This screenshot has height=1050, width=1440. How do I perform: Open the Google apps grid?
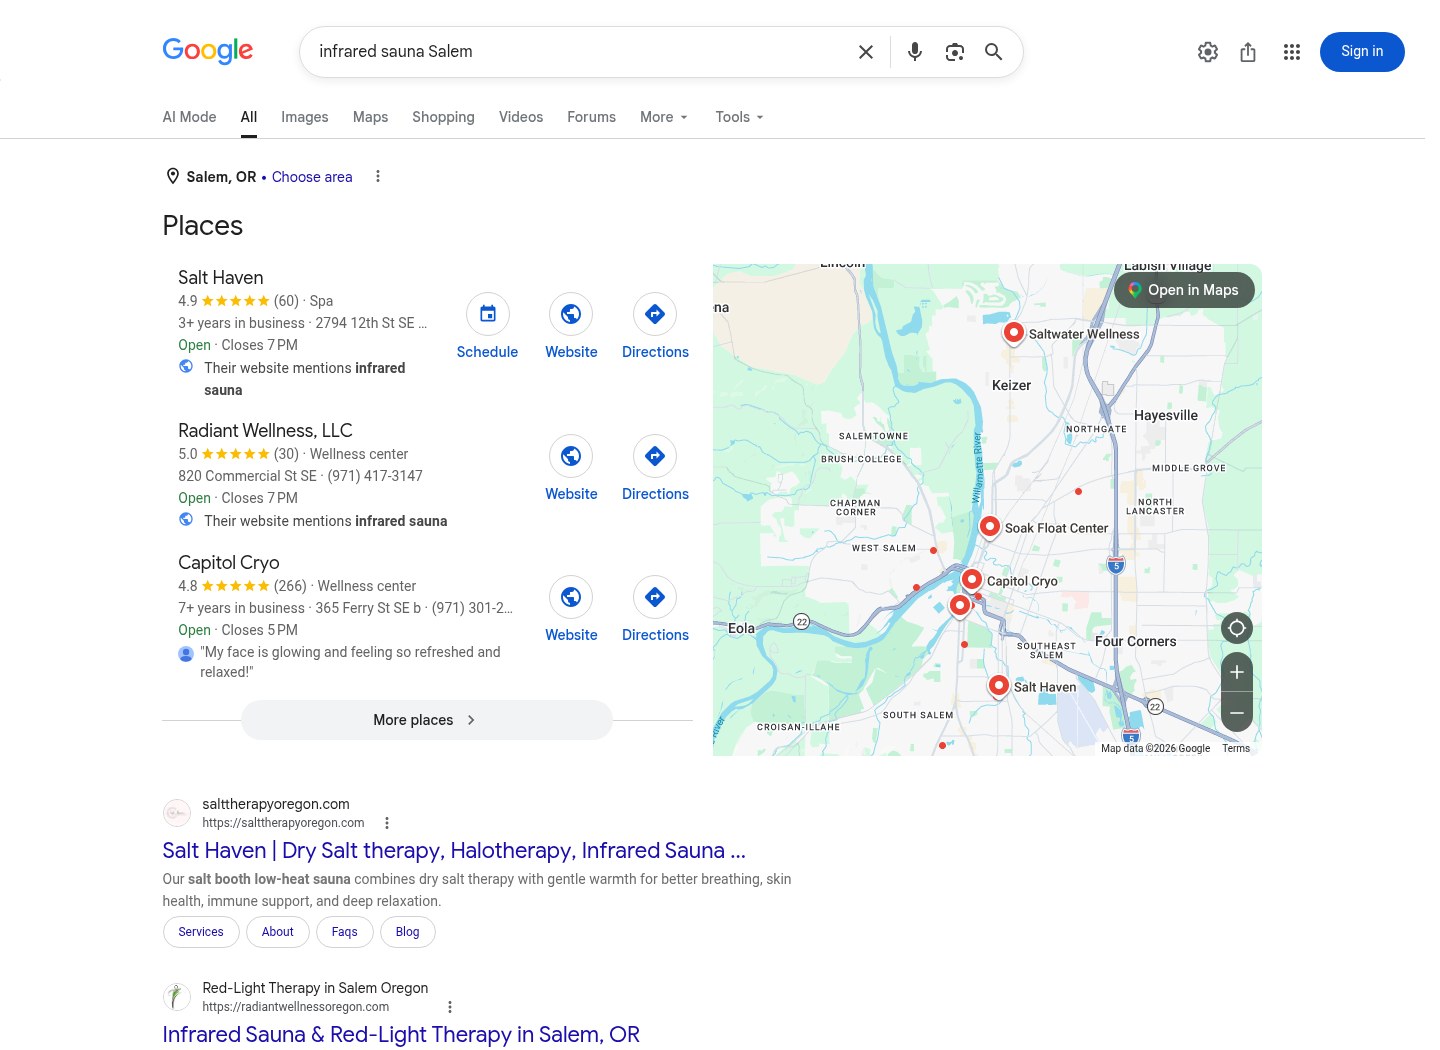pyautogui.click(x=1292, y=52)
